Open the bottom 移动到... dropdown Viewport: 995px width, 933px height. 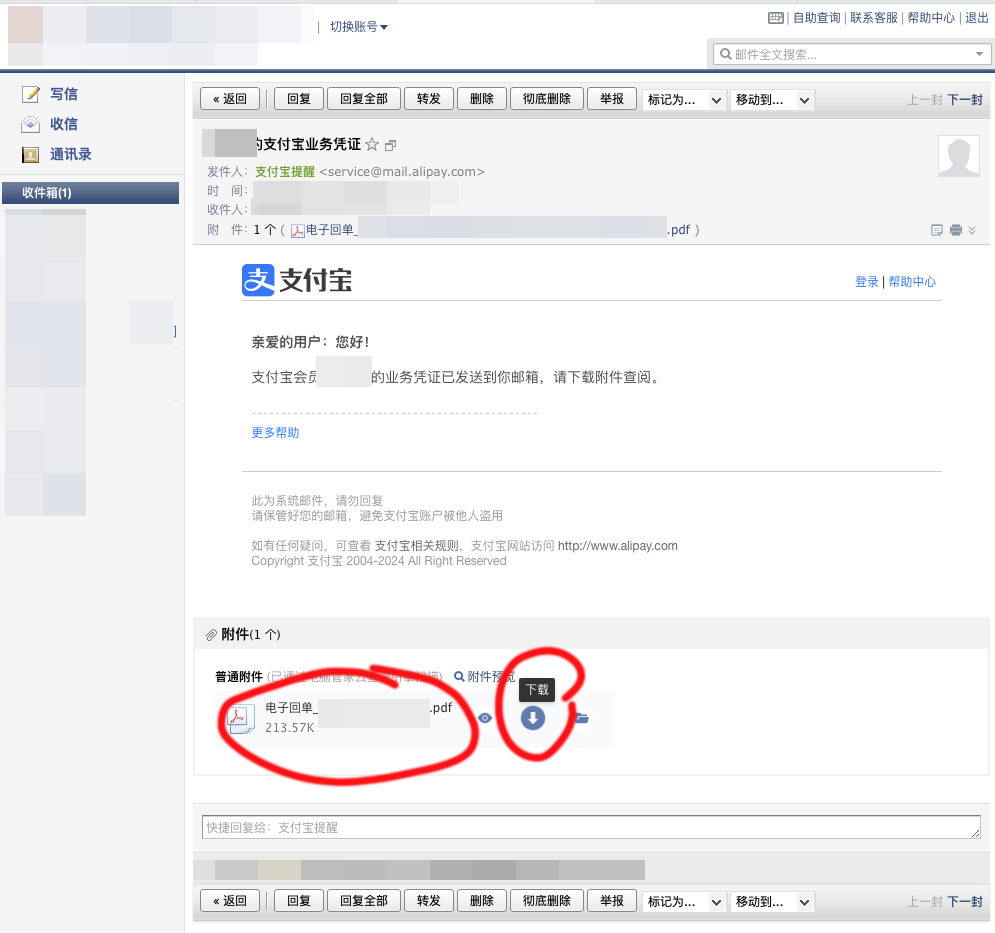click(772, 902)
